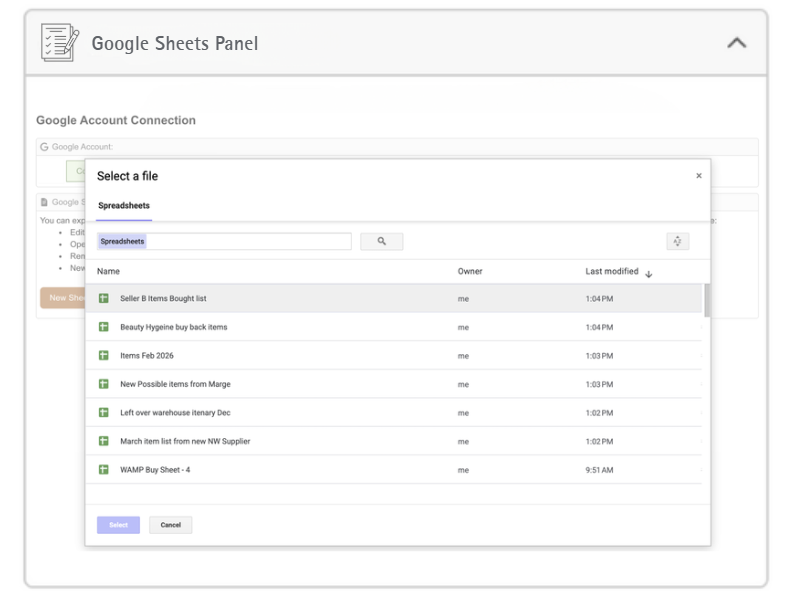Click sheet icon beside New Possible items
Image resolution: width=787 pixels, height=591 pixels.
tap(103, 384)
